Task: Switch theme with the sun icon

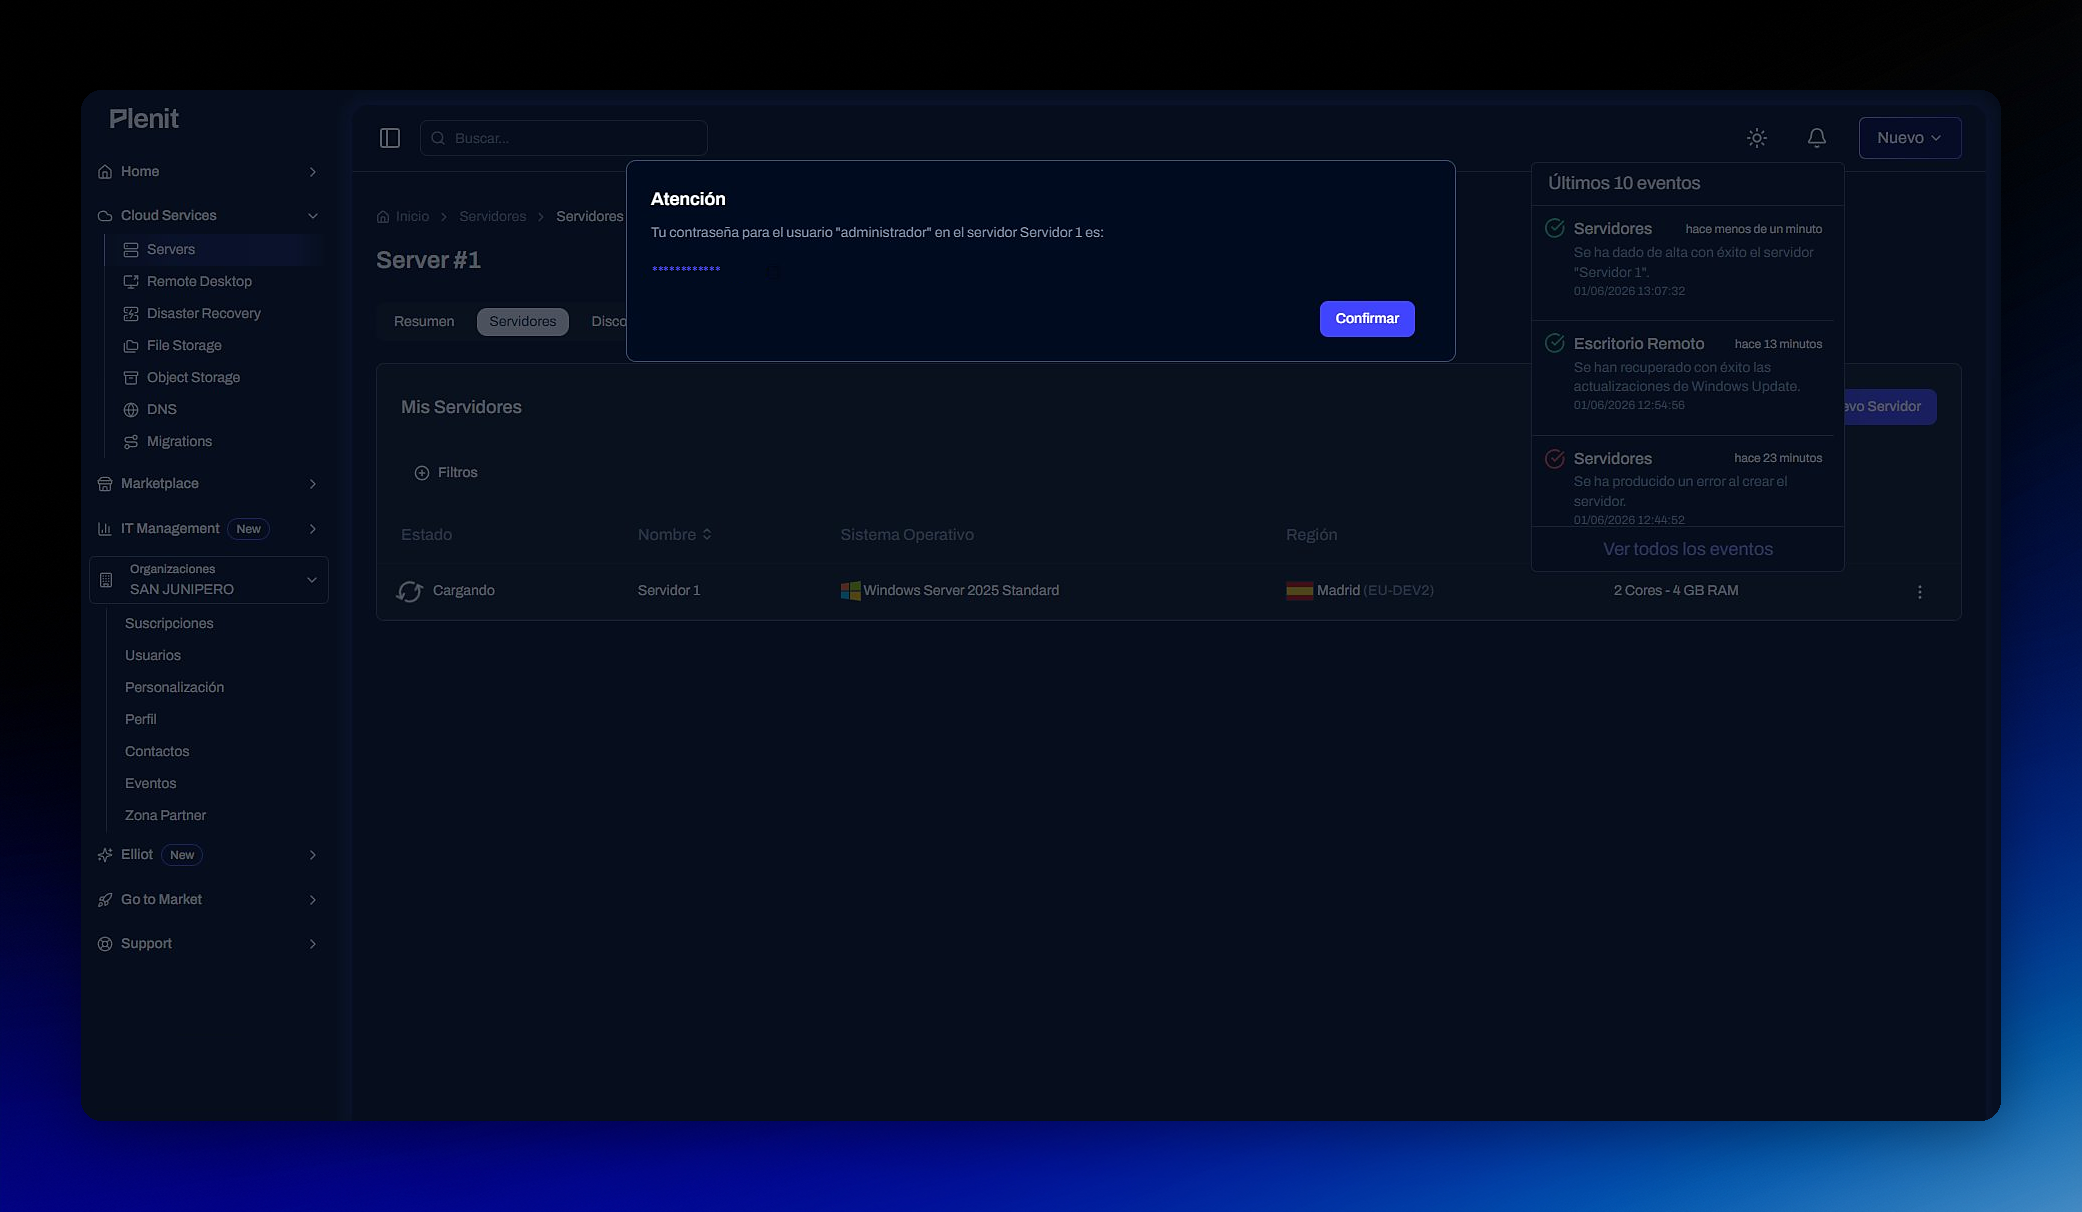Action: pos(1757,138)
